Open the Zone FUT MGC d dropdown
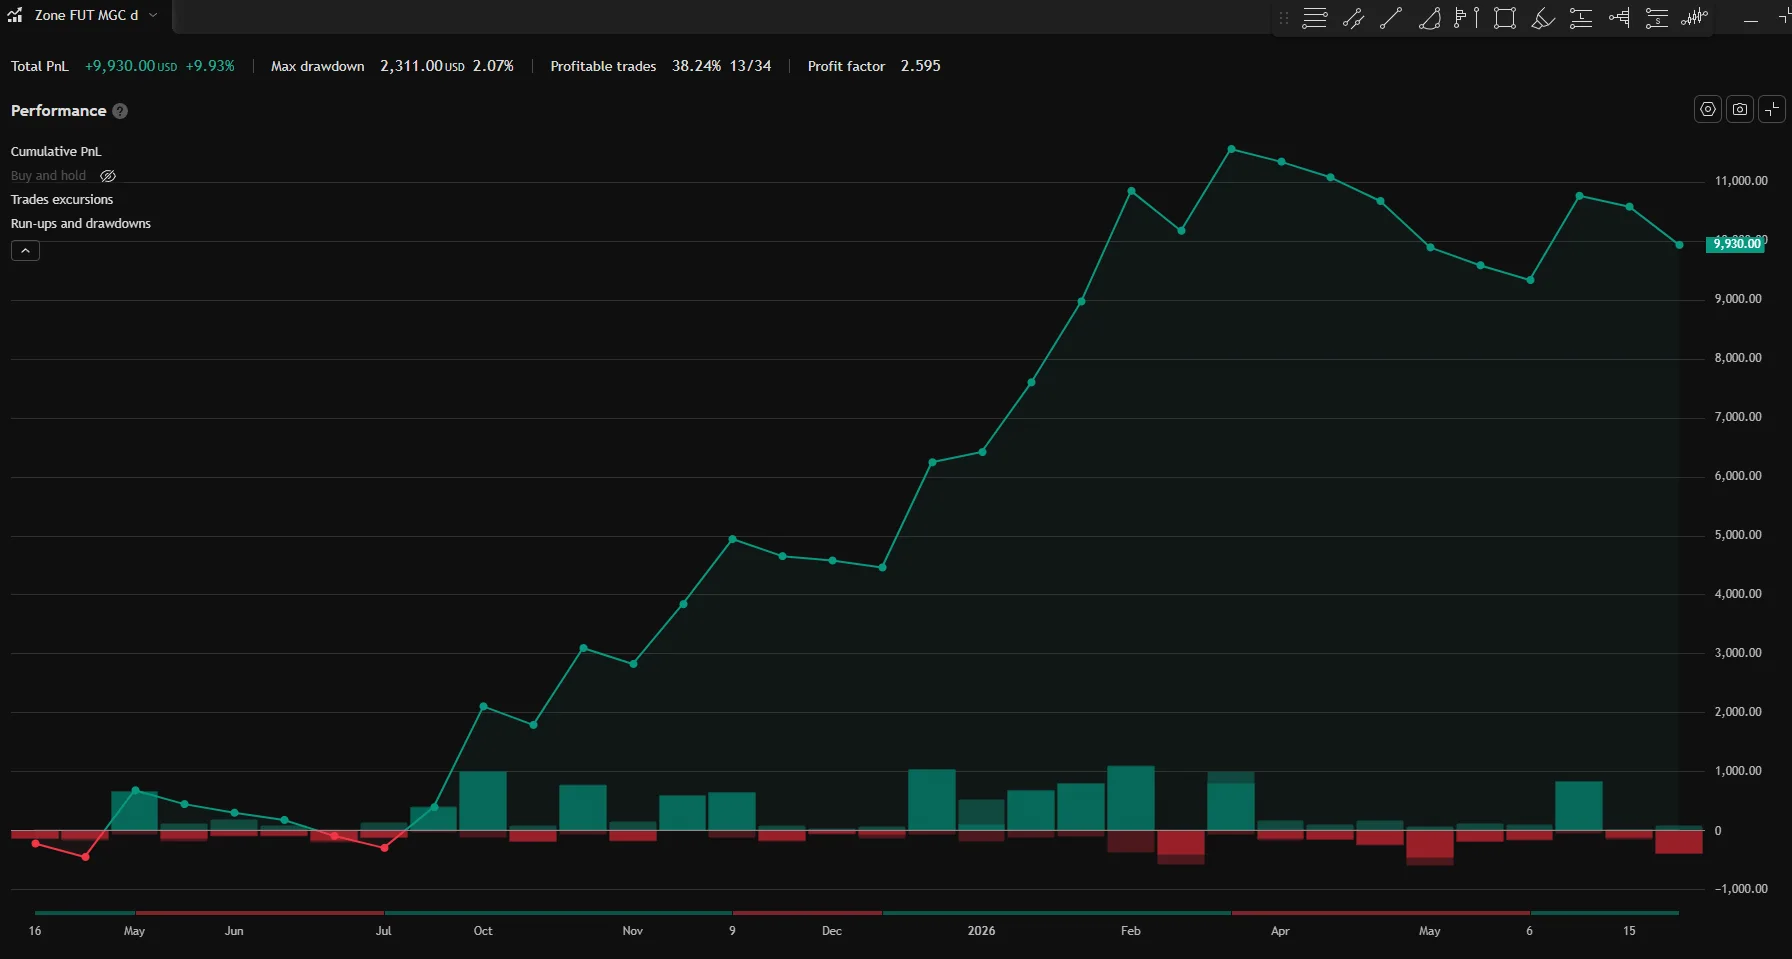Screen dimensions: 1792x959 tap(153, 15)
